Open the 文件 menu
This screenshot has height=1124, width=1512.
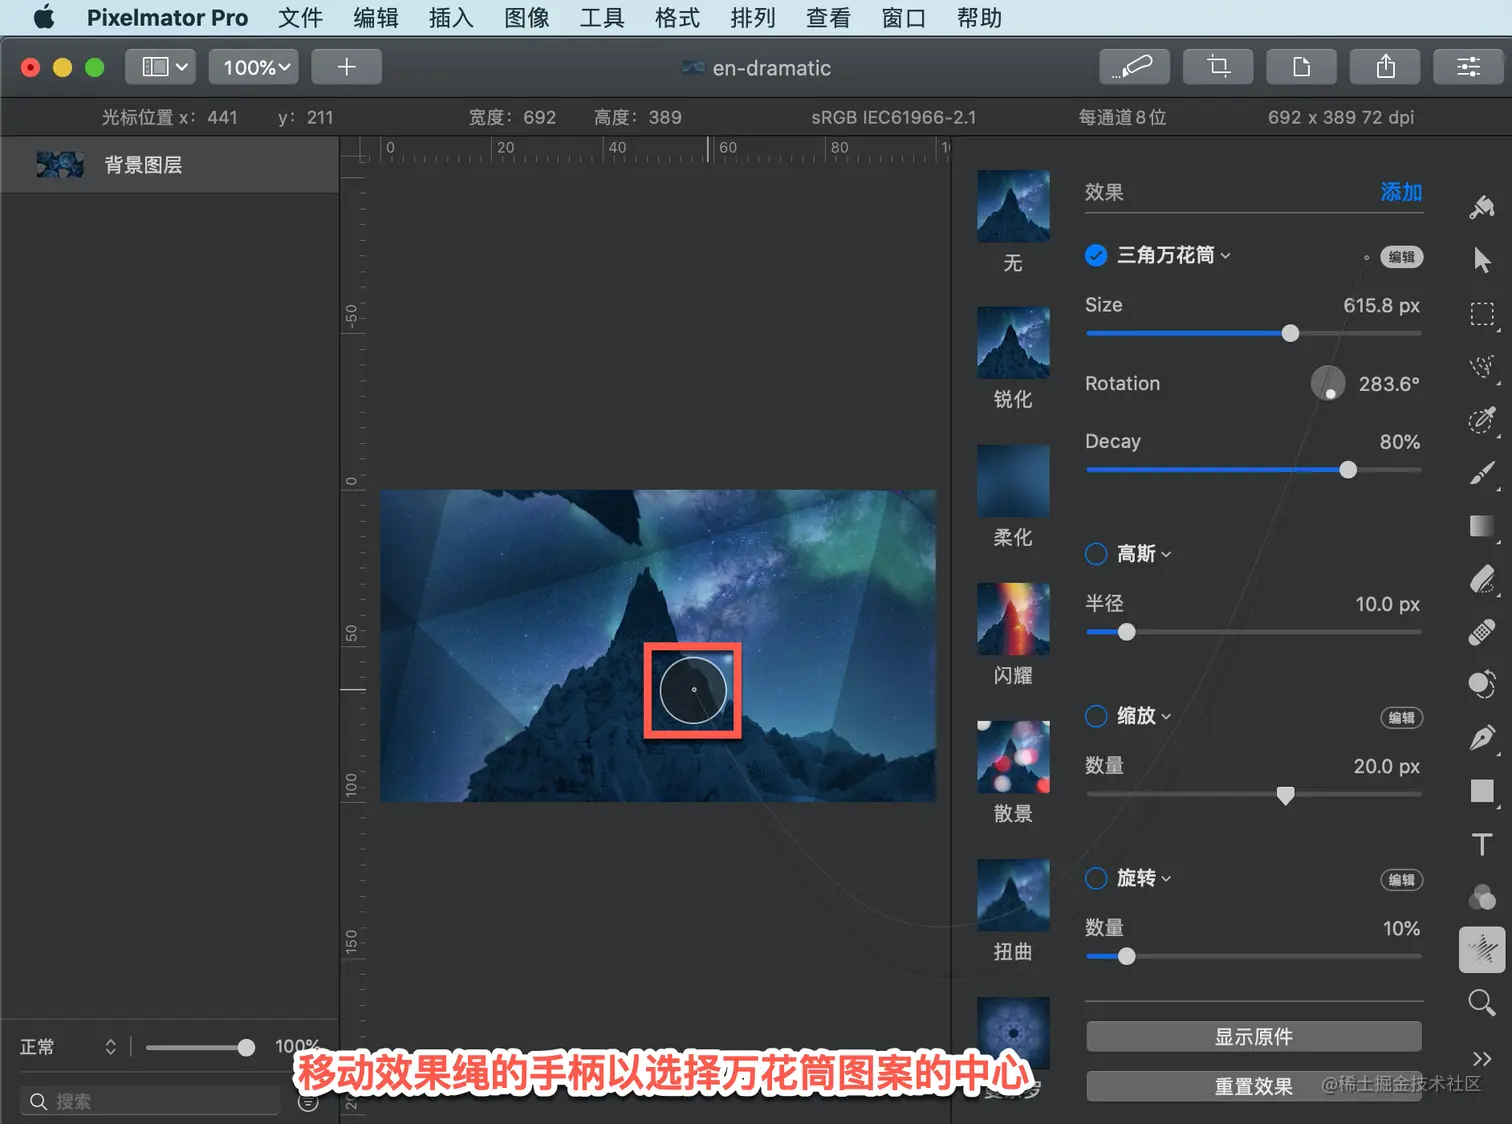click(300, 18)
